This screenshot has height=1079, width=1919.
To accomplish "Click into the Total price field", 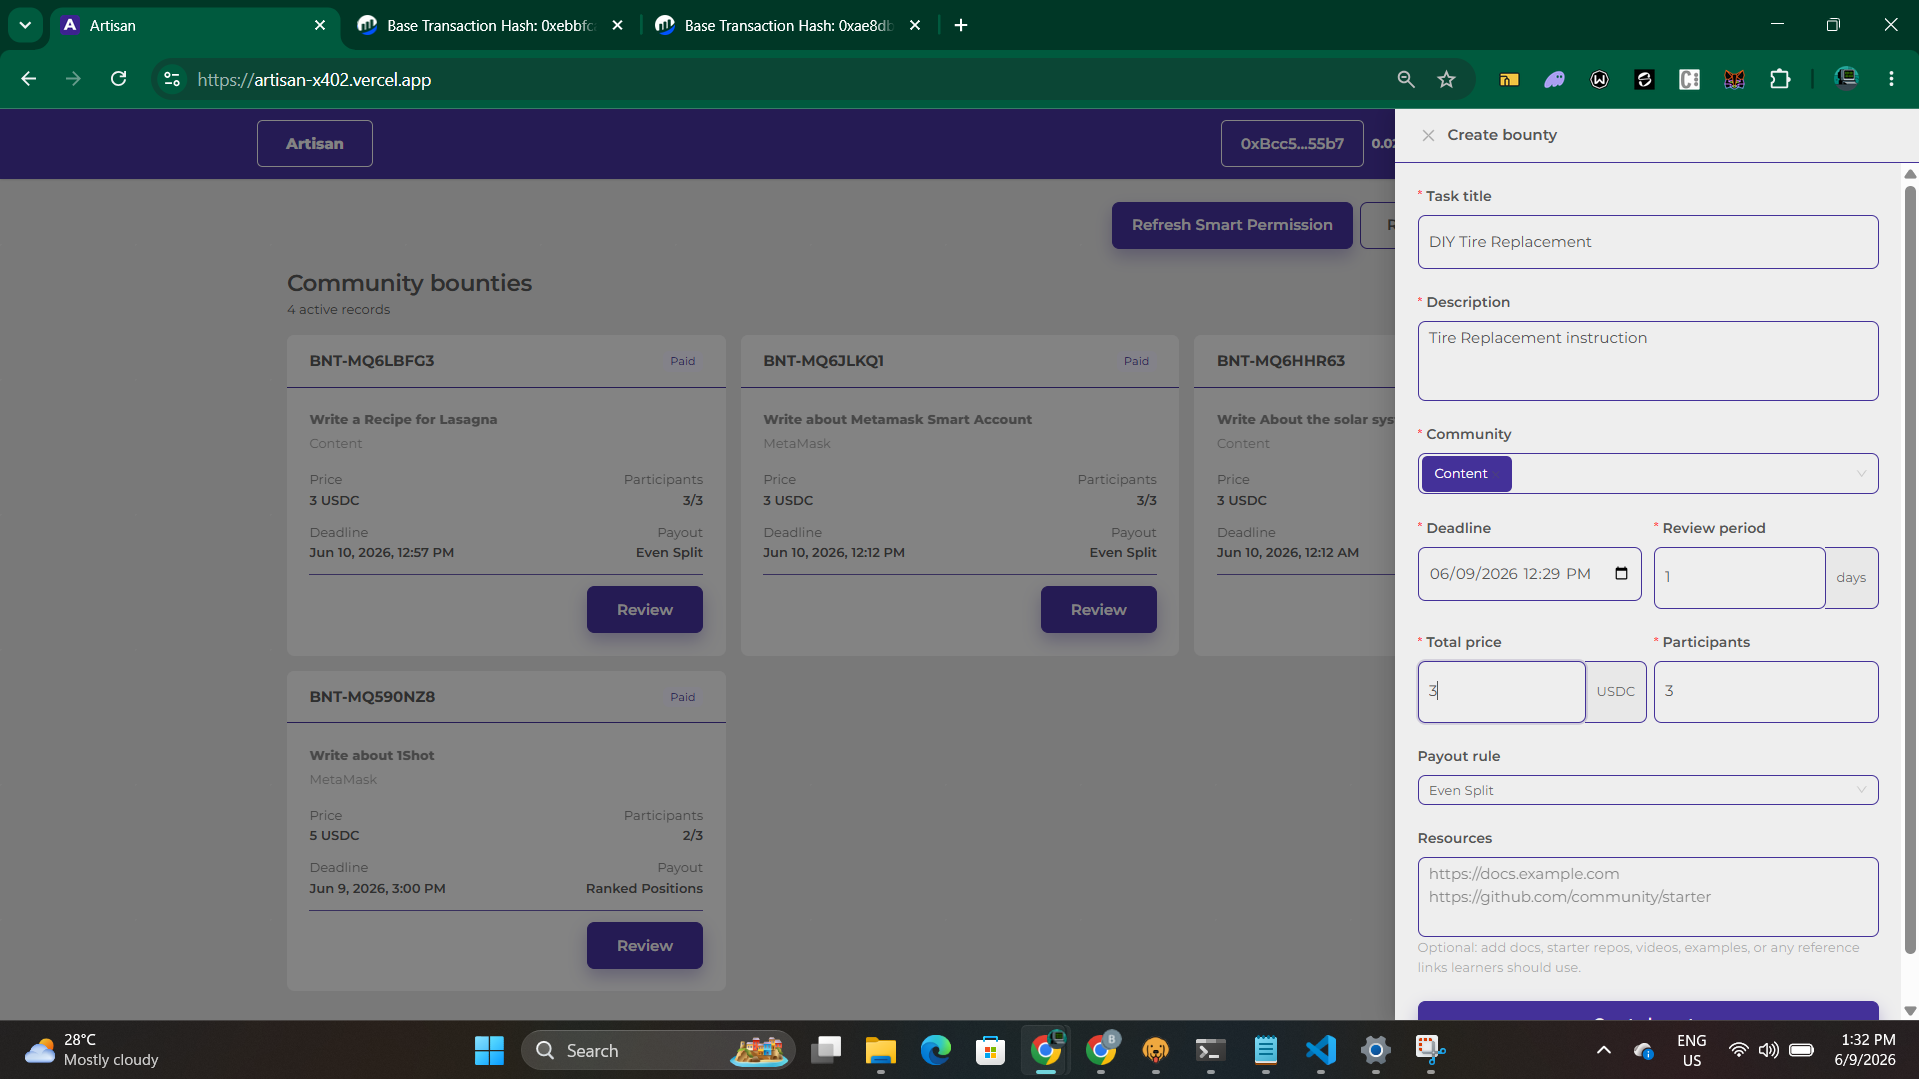I will 1501,692.
